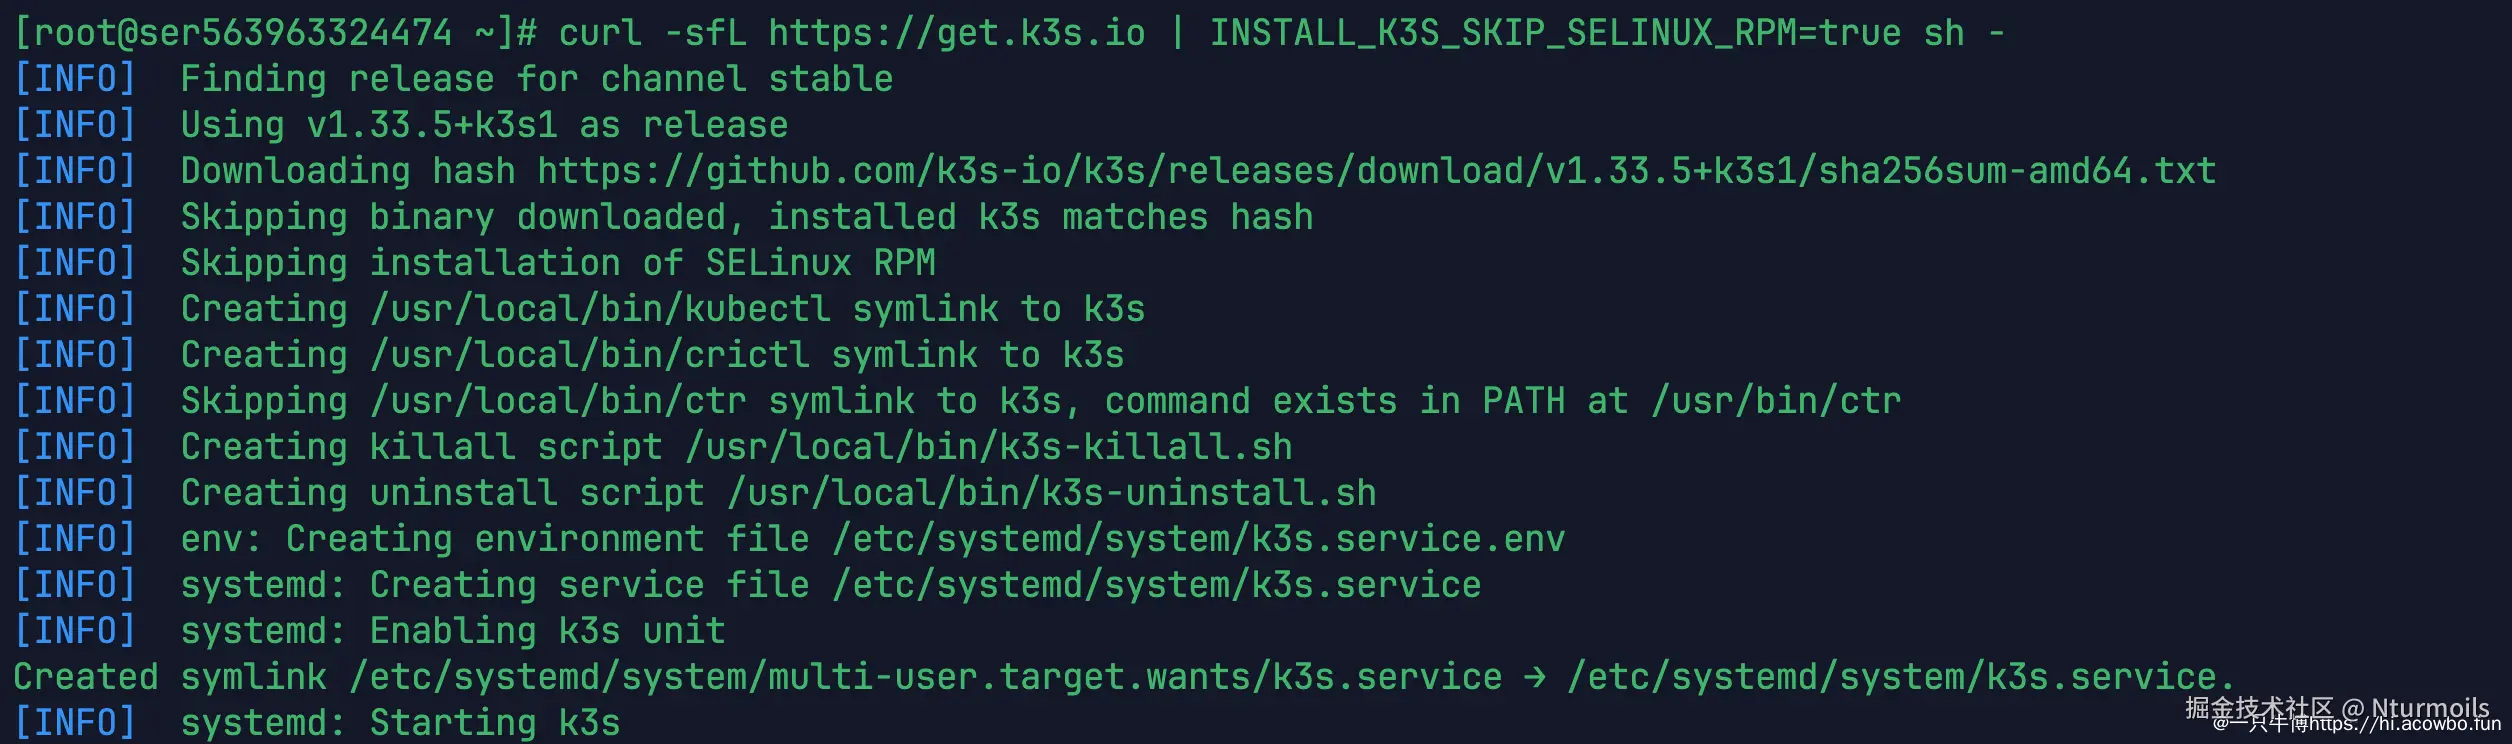Click the 掘金技术社区 @ Nturmoils watermark
Image resolution: width=2512 pixels, height=744 pixels.
(2336, 707)
